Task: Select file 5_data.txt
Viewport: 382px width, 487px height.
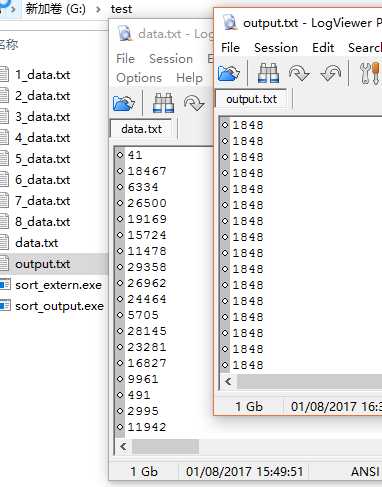Action: click(x=43, y=159)
